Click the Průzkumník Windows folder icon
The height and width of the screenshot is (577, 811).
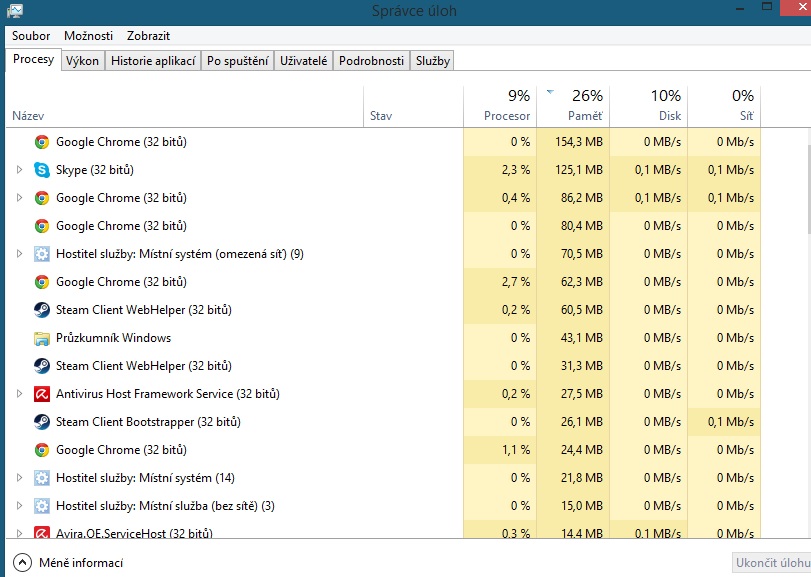point(42,338)
